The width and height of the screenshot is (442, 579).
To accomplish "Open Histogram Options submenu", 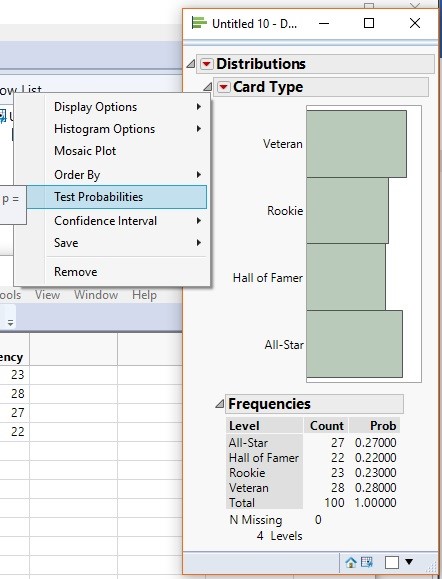I will (x=117, y=129).
